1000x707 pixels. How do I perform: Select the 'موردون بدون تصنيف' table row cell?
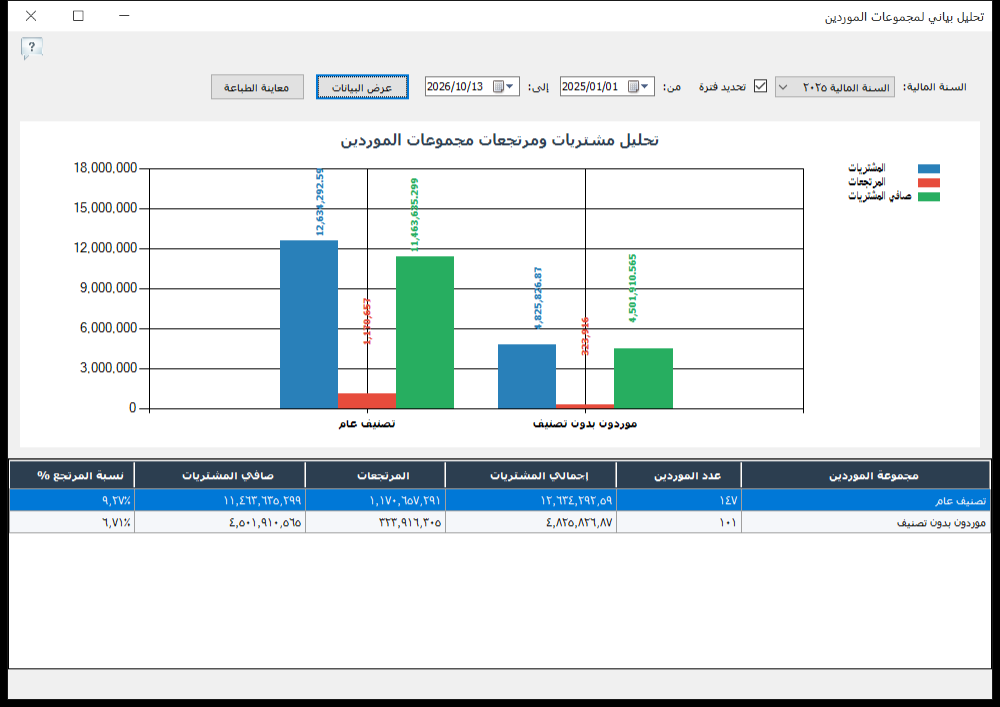pyautogui.click(x=865, y=522)
